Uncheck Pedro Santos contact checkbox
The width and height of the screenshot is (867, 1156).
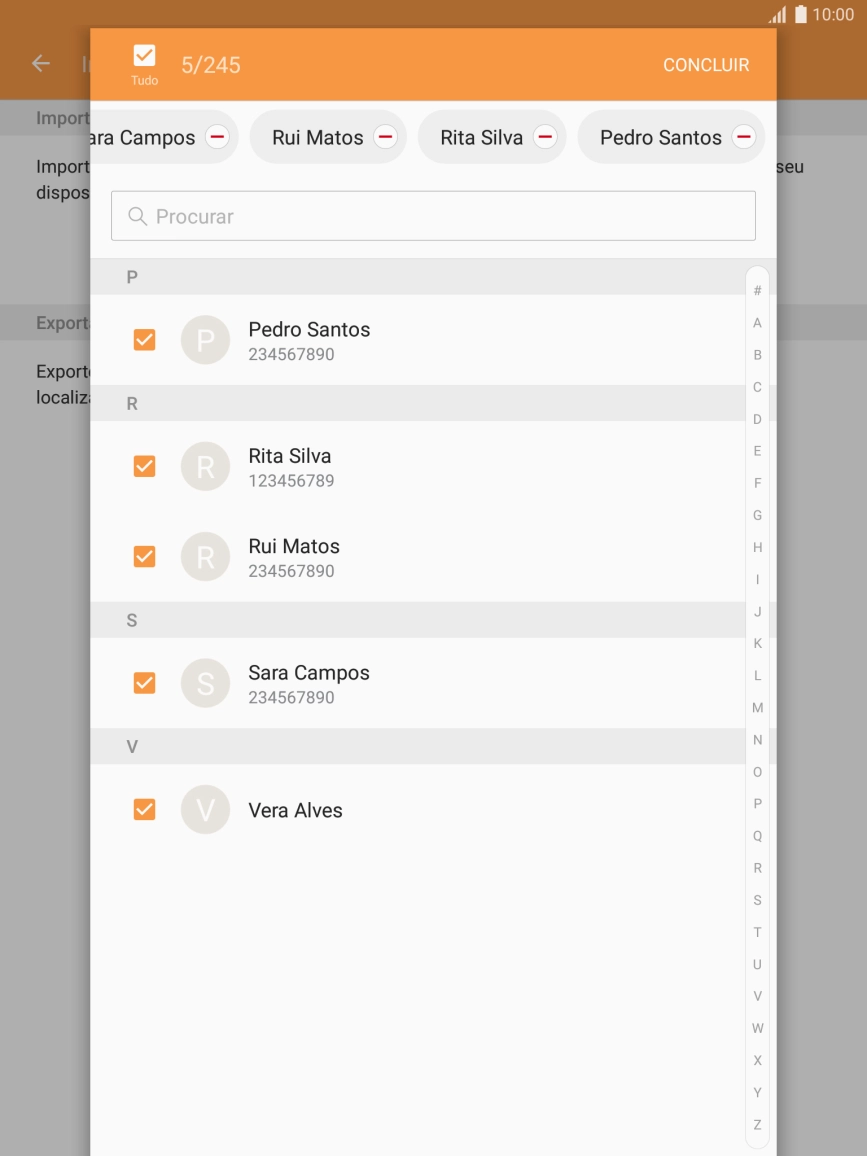pos(144,340)
